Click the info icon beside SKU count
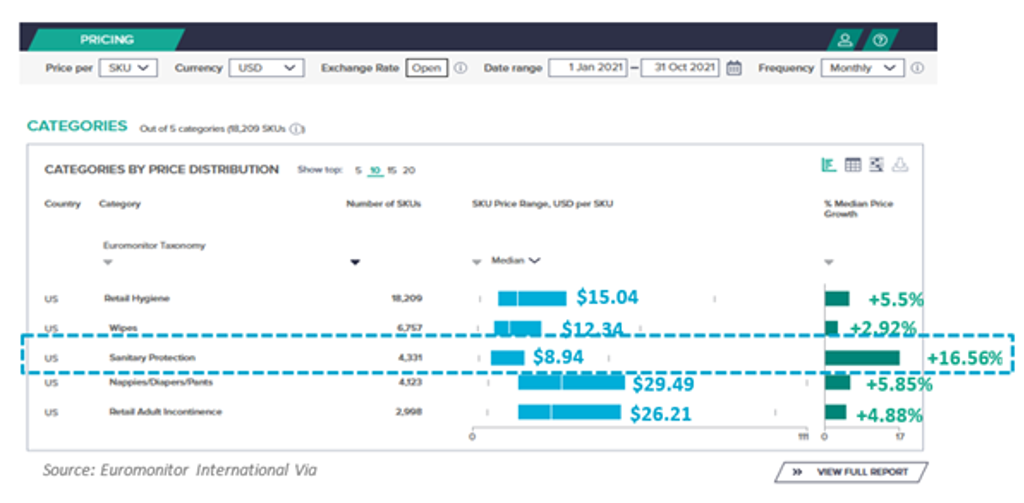Viewport: 1024px width, 503px height. (297, 129)
